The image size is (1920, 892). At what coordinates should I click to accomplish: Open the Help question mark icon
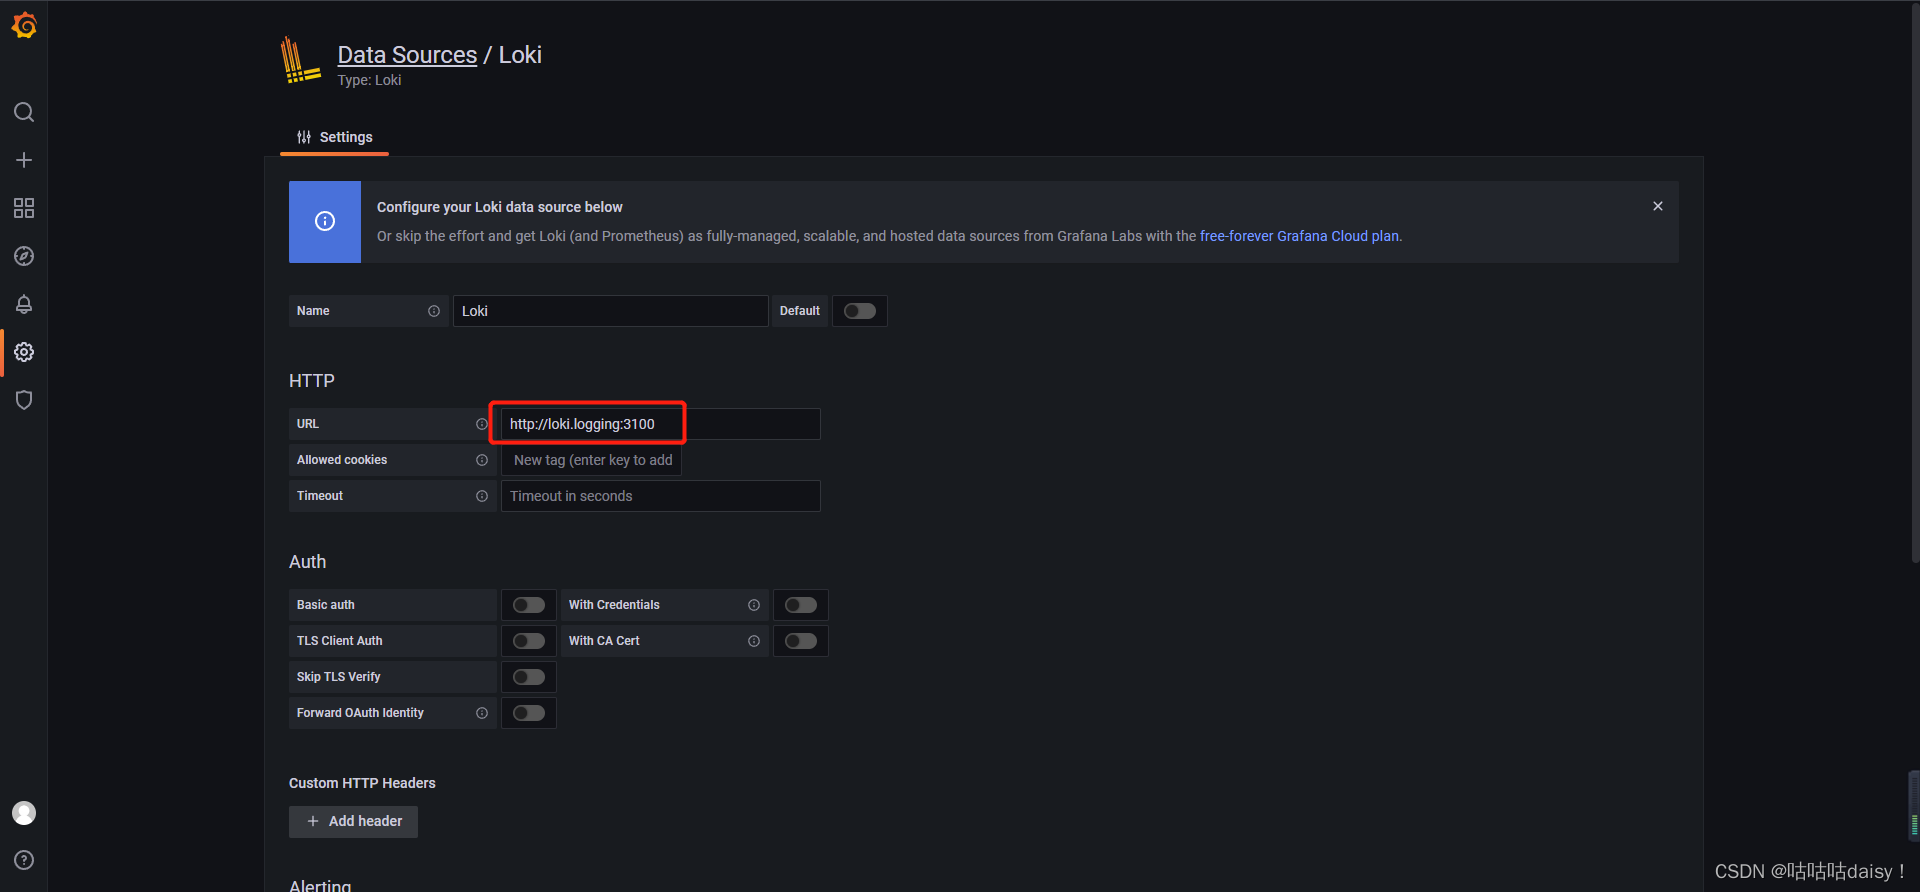point(24,860)
